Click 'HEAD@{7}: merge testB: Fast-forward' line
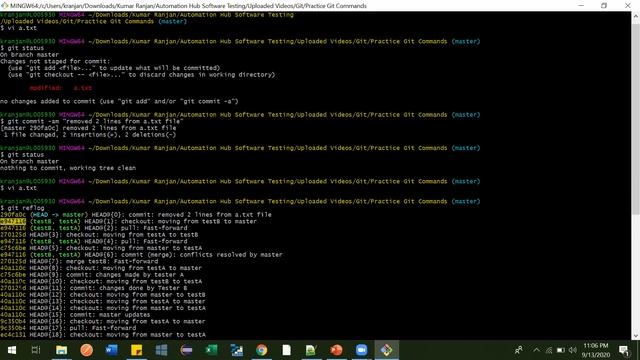Image resolution: width=640 pixels, height=360 pixels. click(x=93, y=261)
